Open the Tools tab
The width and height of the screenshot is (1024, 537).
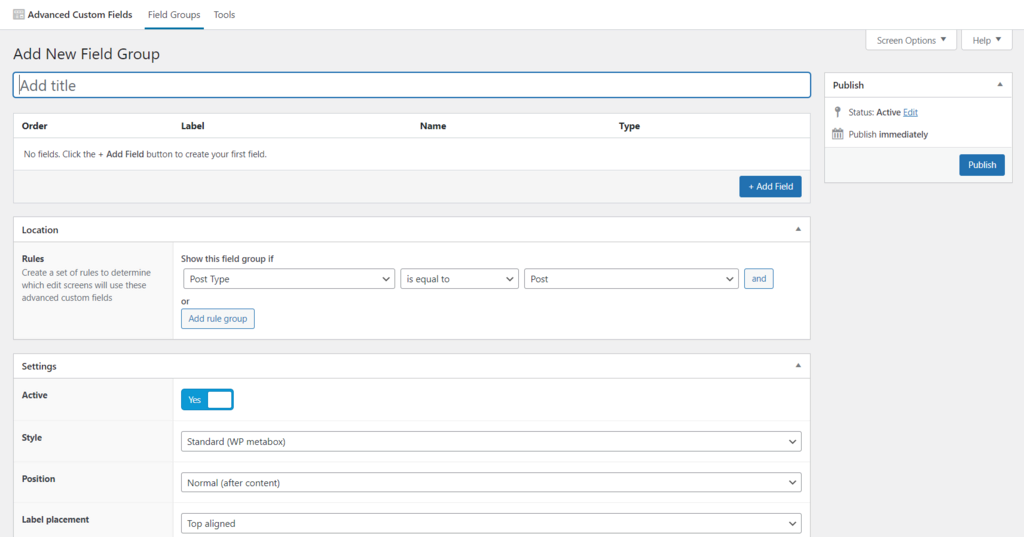(x=224, y=15)
